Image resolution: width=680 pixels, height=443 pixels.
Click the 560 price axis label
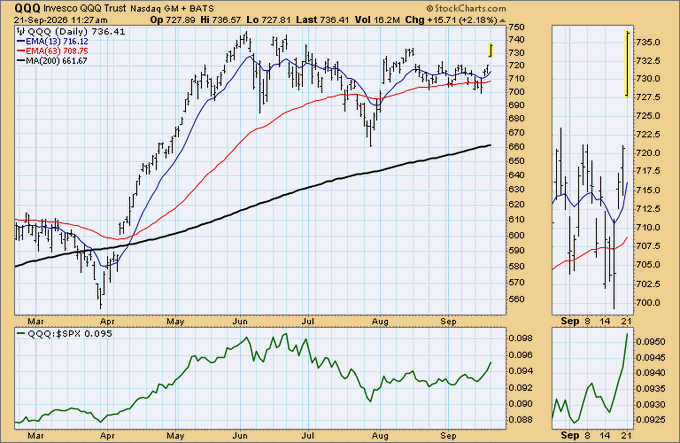(x=517, y=300)
